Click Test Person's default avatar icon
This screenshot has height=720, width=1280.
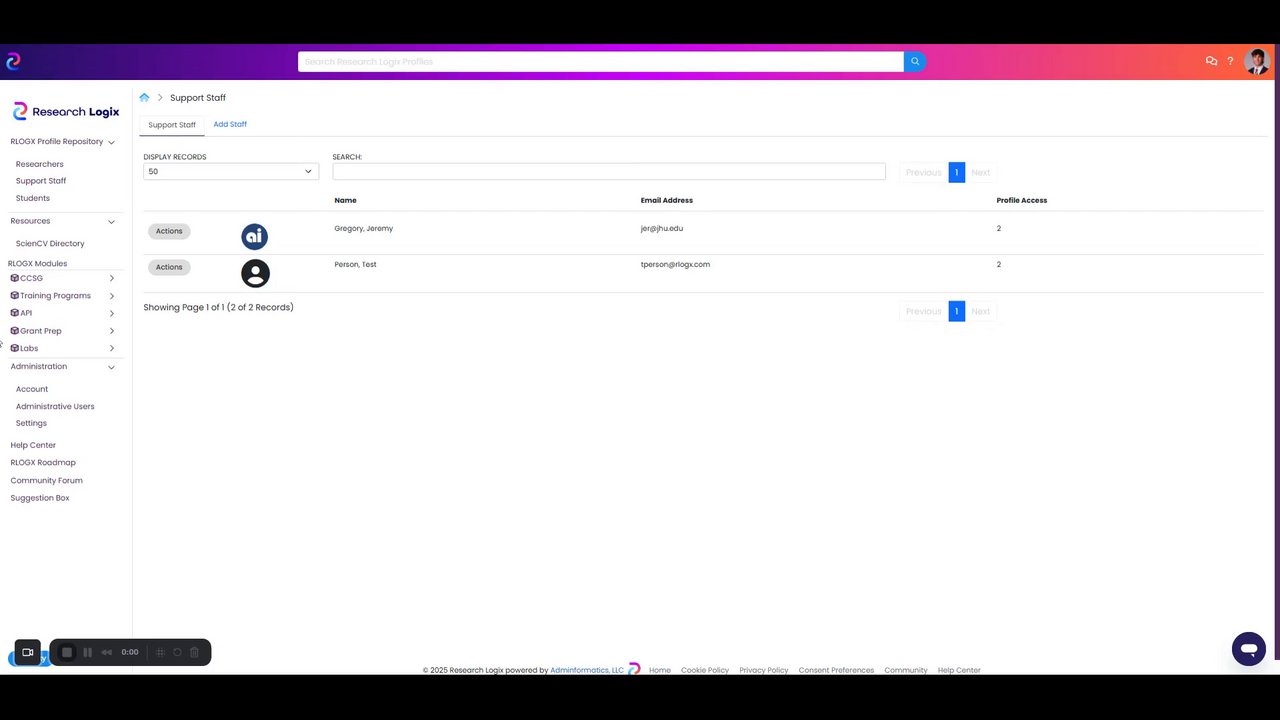pyautogui.click(x=255, y=273)
